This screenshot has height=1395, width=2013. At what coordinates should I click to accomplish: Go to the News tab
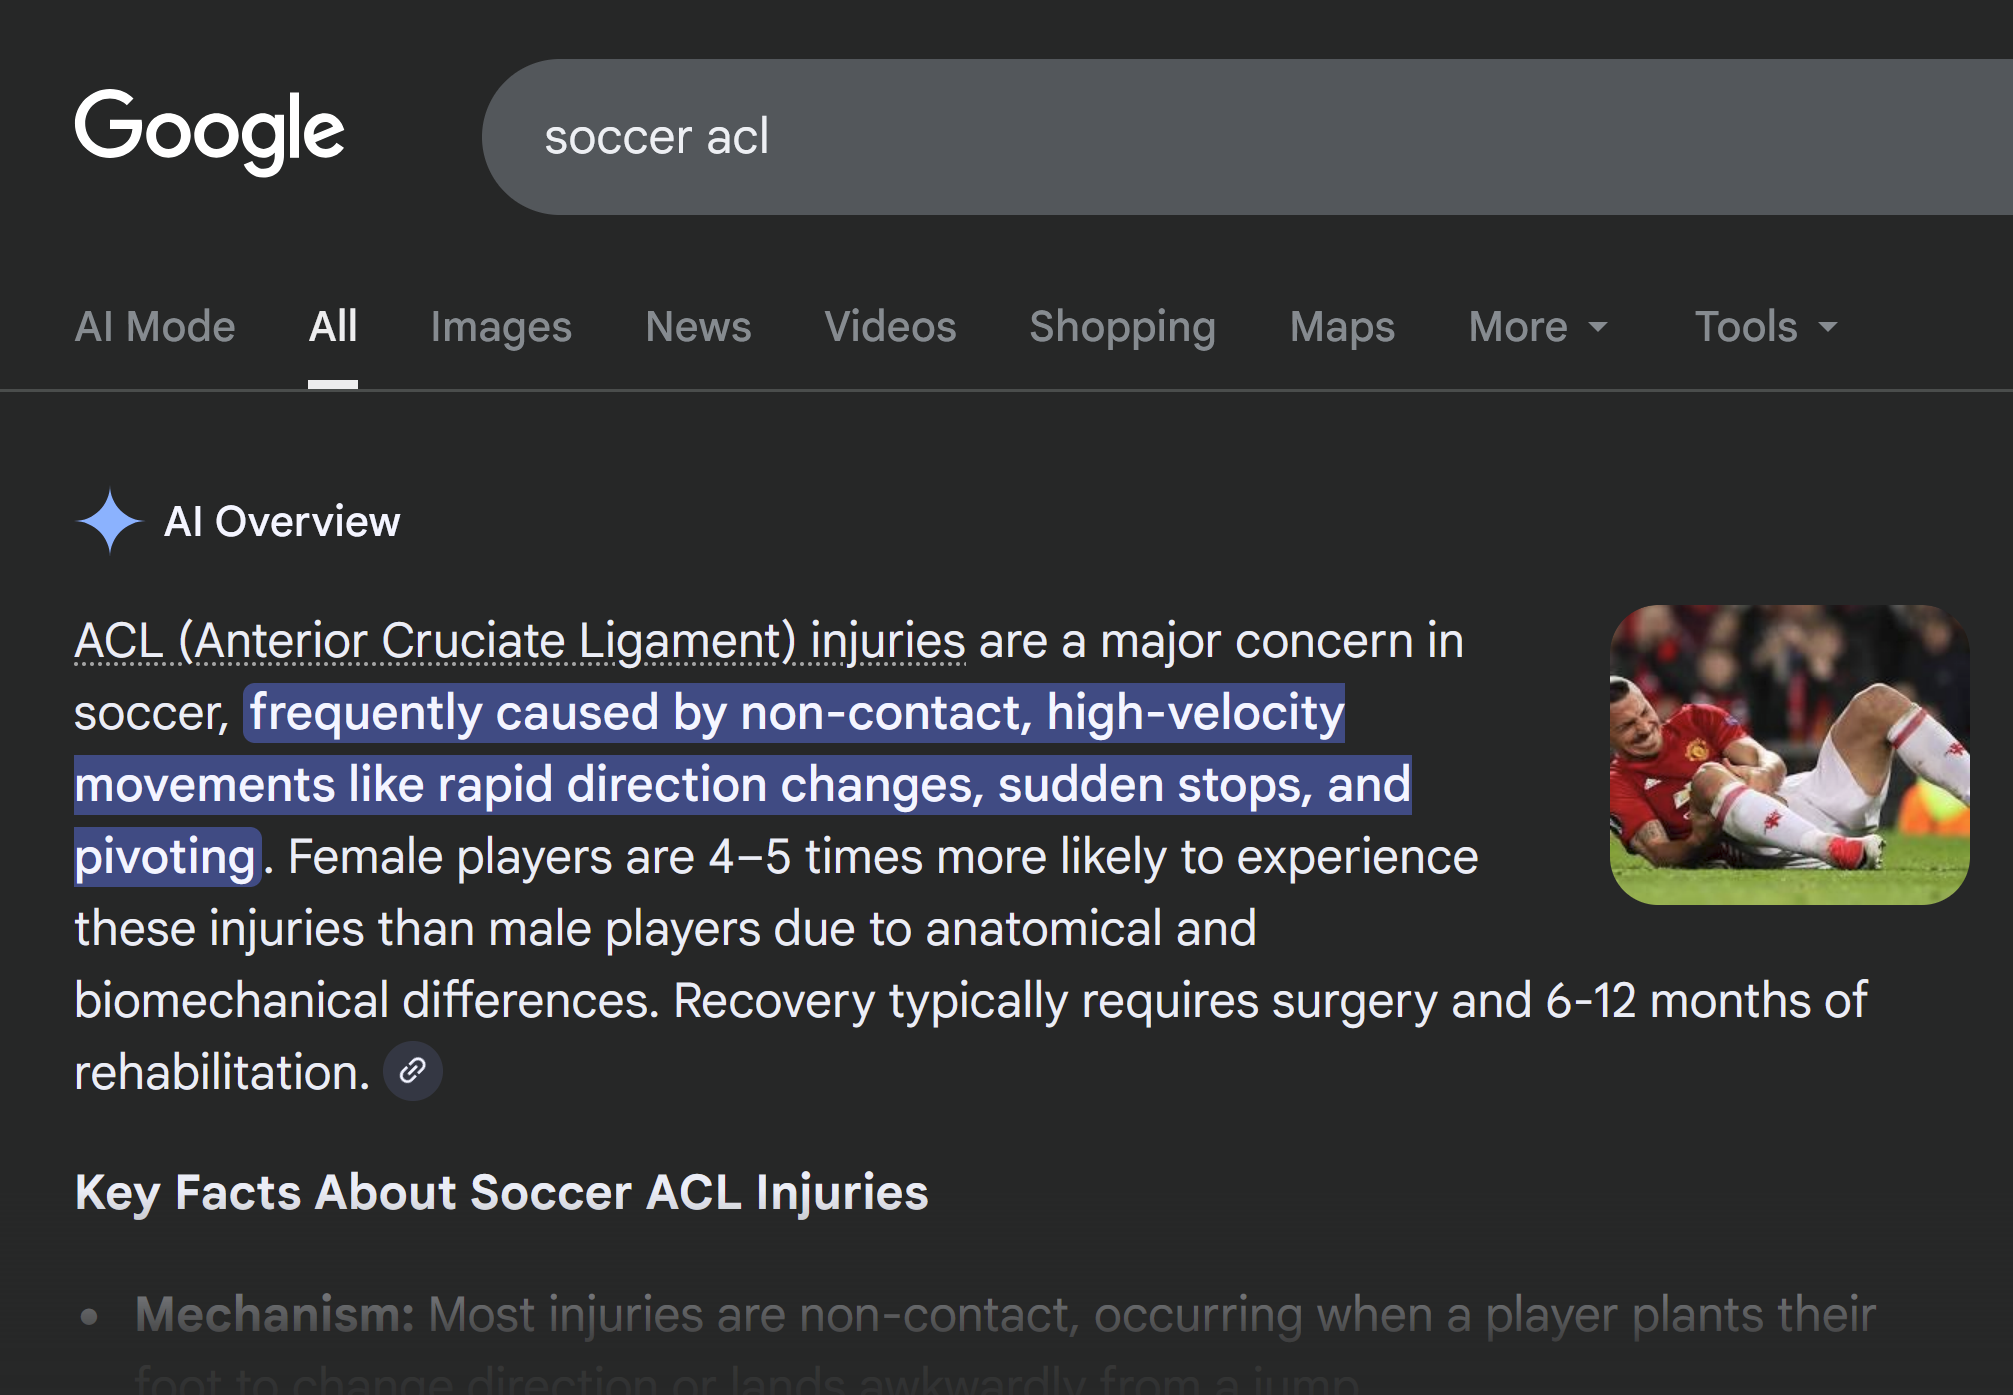tap(698, 327)
